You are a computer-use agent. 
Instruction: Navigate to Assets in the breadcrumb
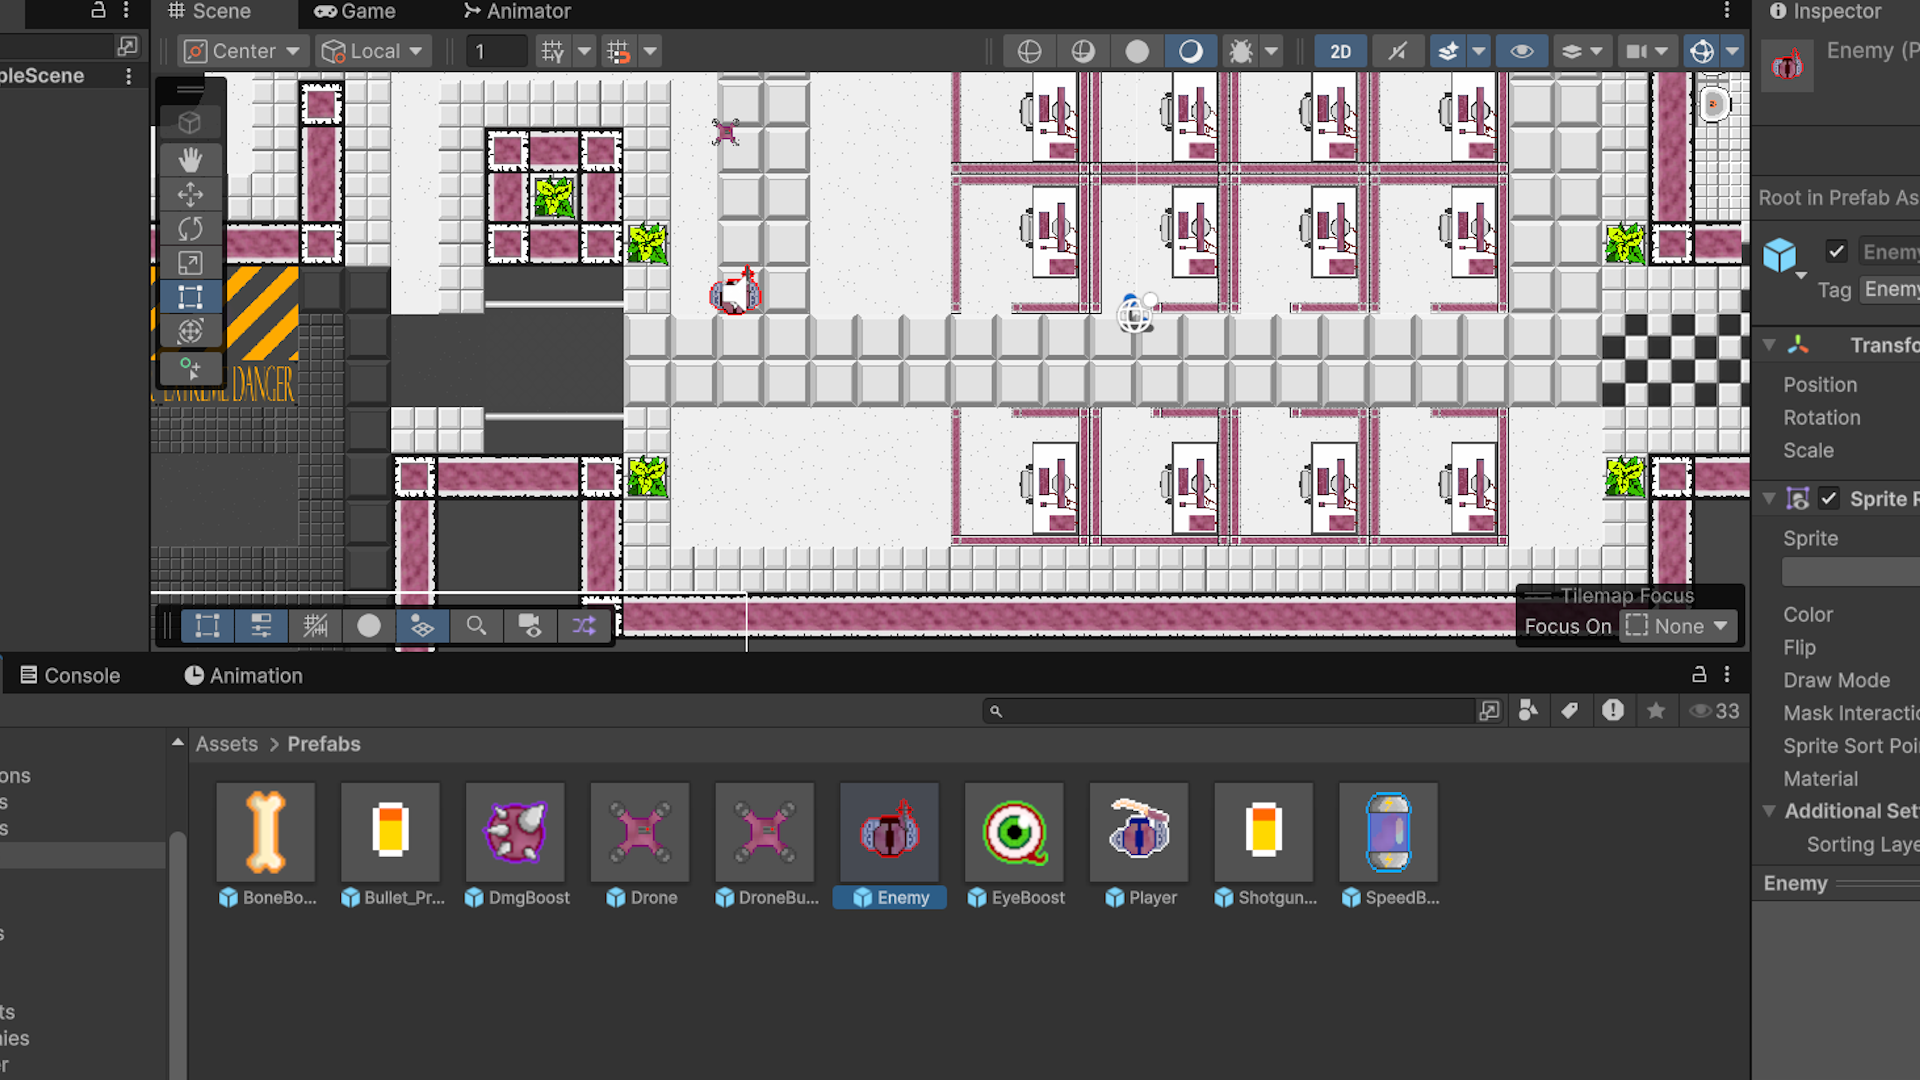coord(227,744)
